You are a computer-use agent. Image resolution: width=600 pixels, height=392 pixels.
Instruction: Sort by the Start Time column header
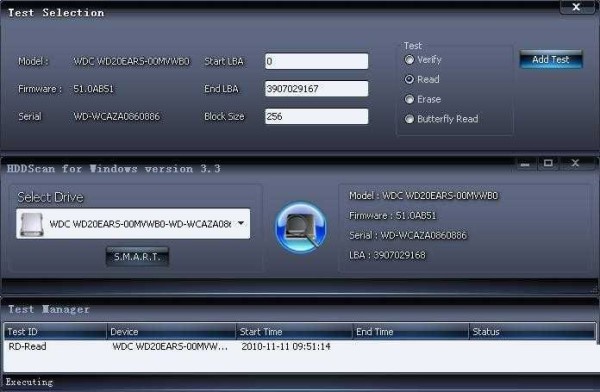tap(294, 332)
